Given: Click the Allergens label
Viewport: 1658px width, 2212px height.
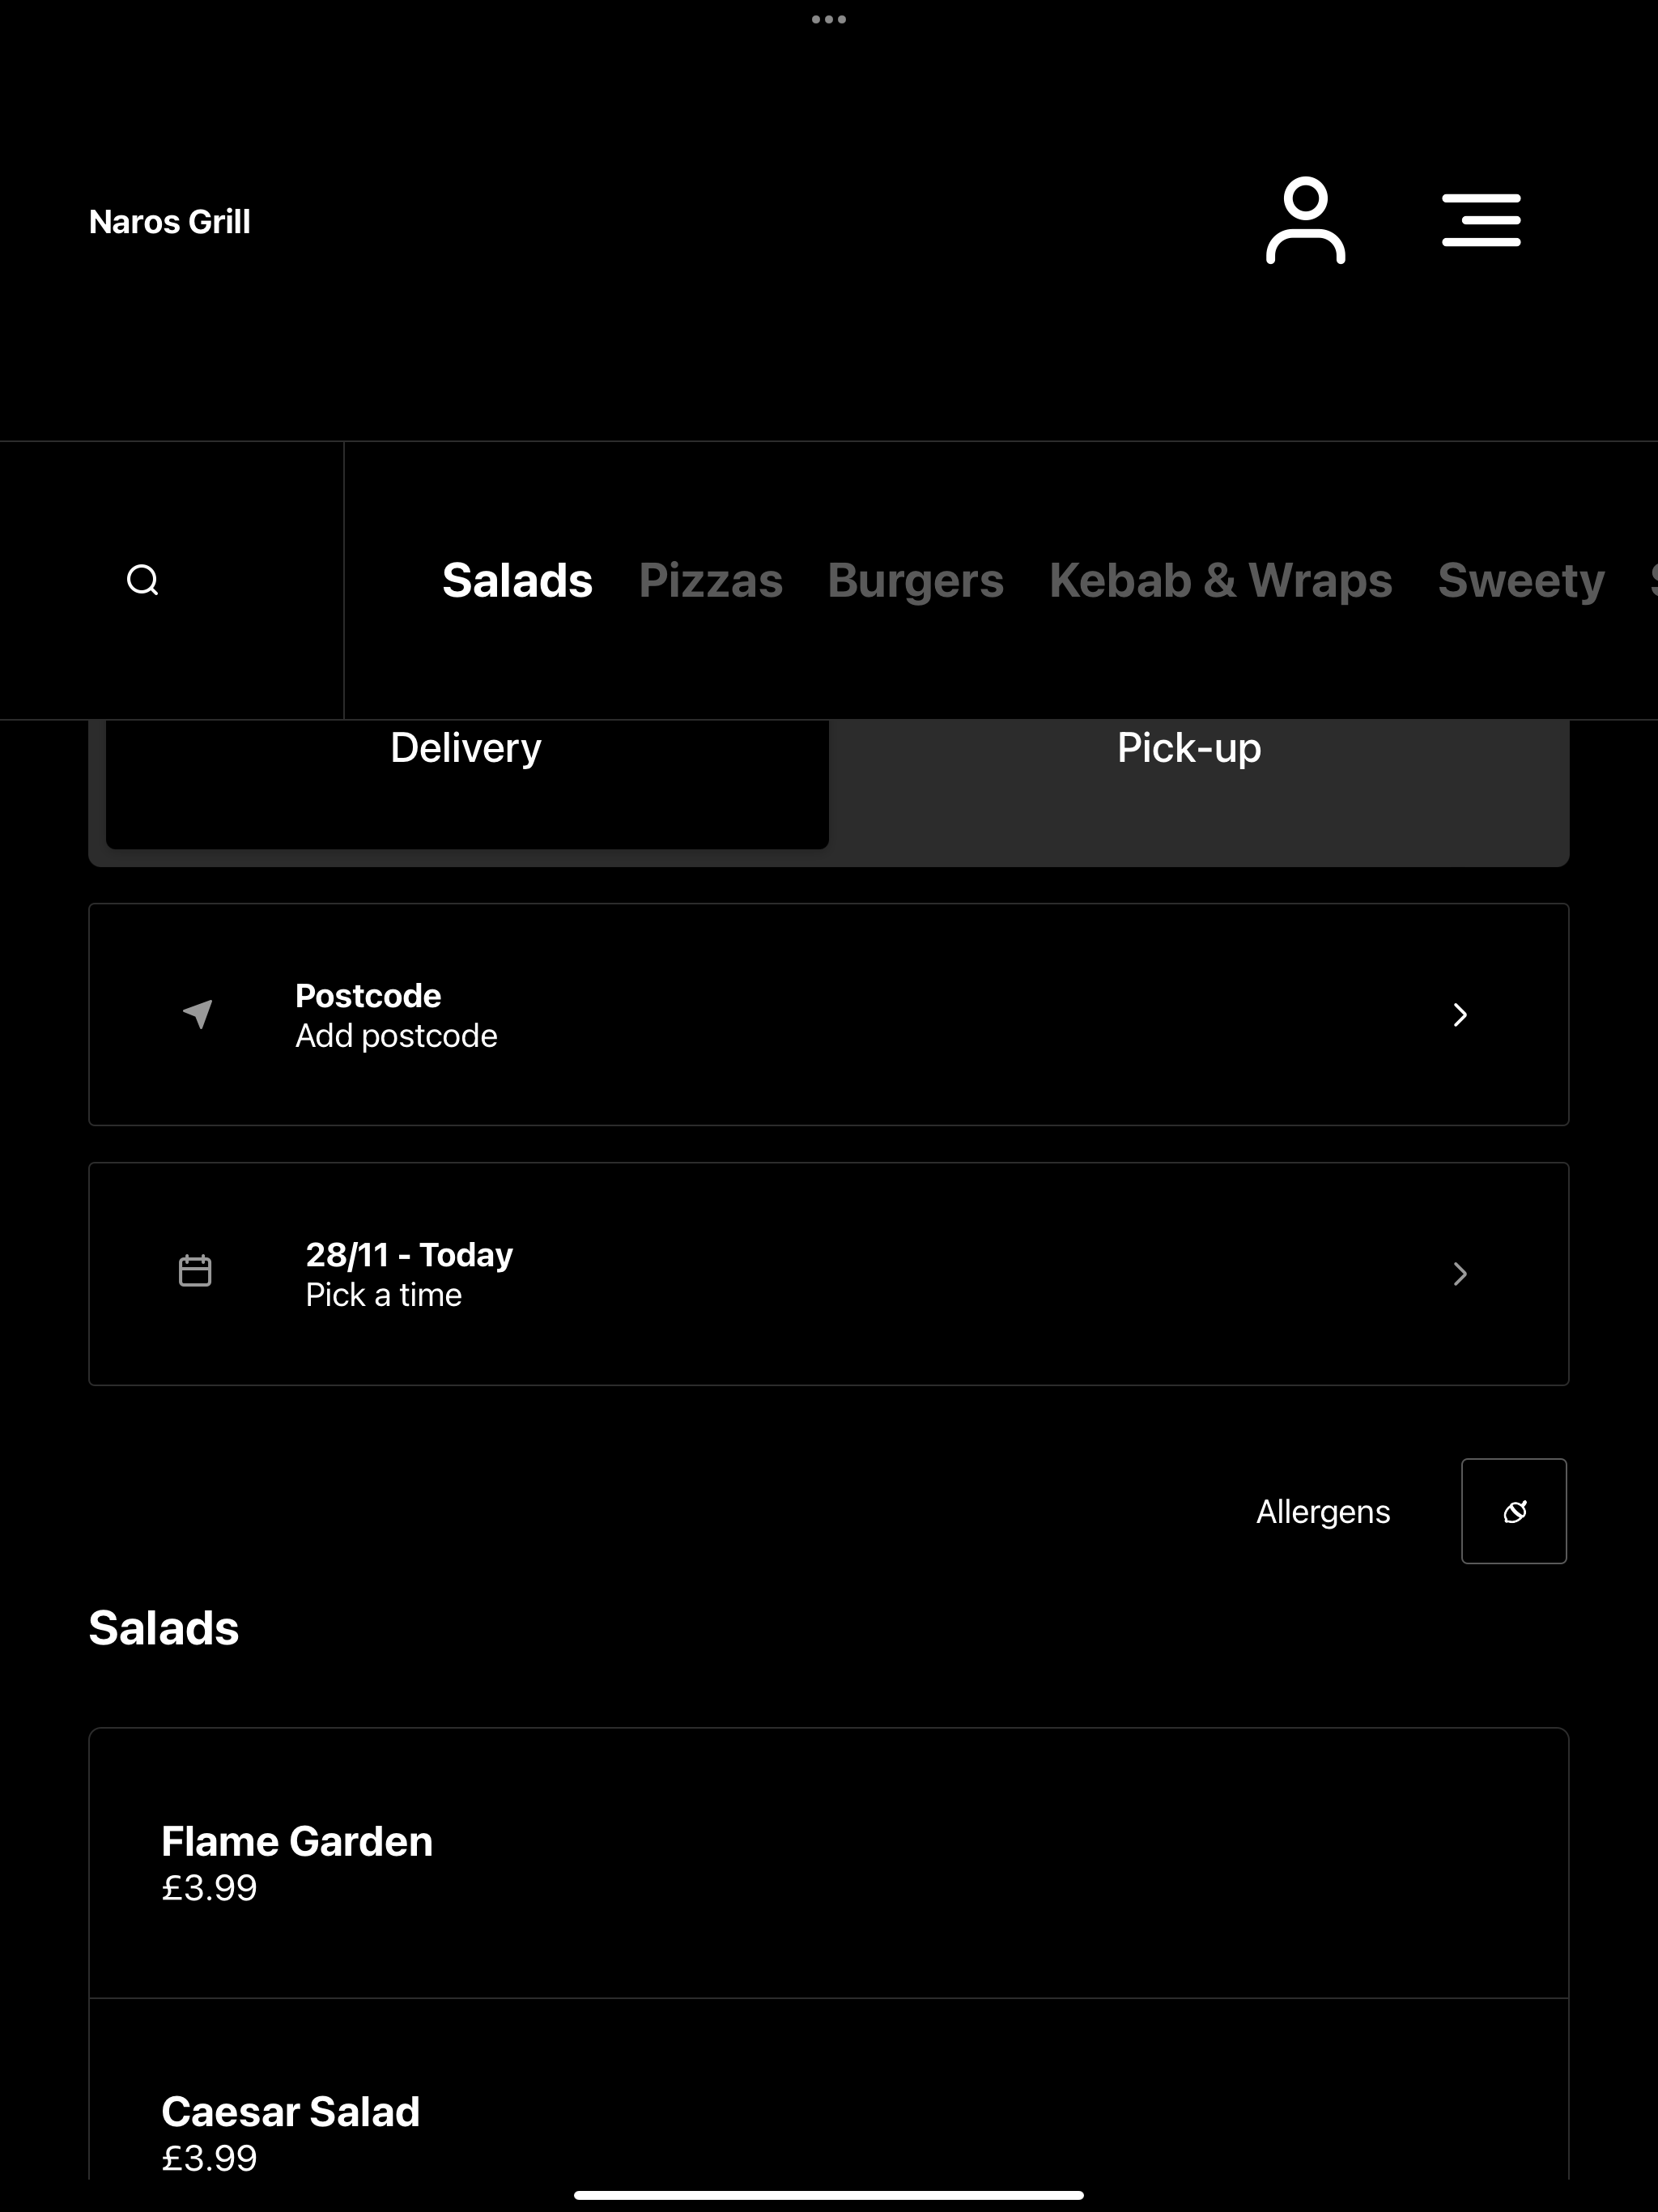Looking at the screenshot, I should [1323, 1511].
